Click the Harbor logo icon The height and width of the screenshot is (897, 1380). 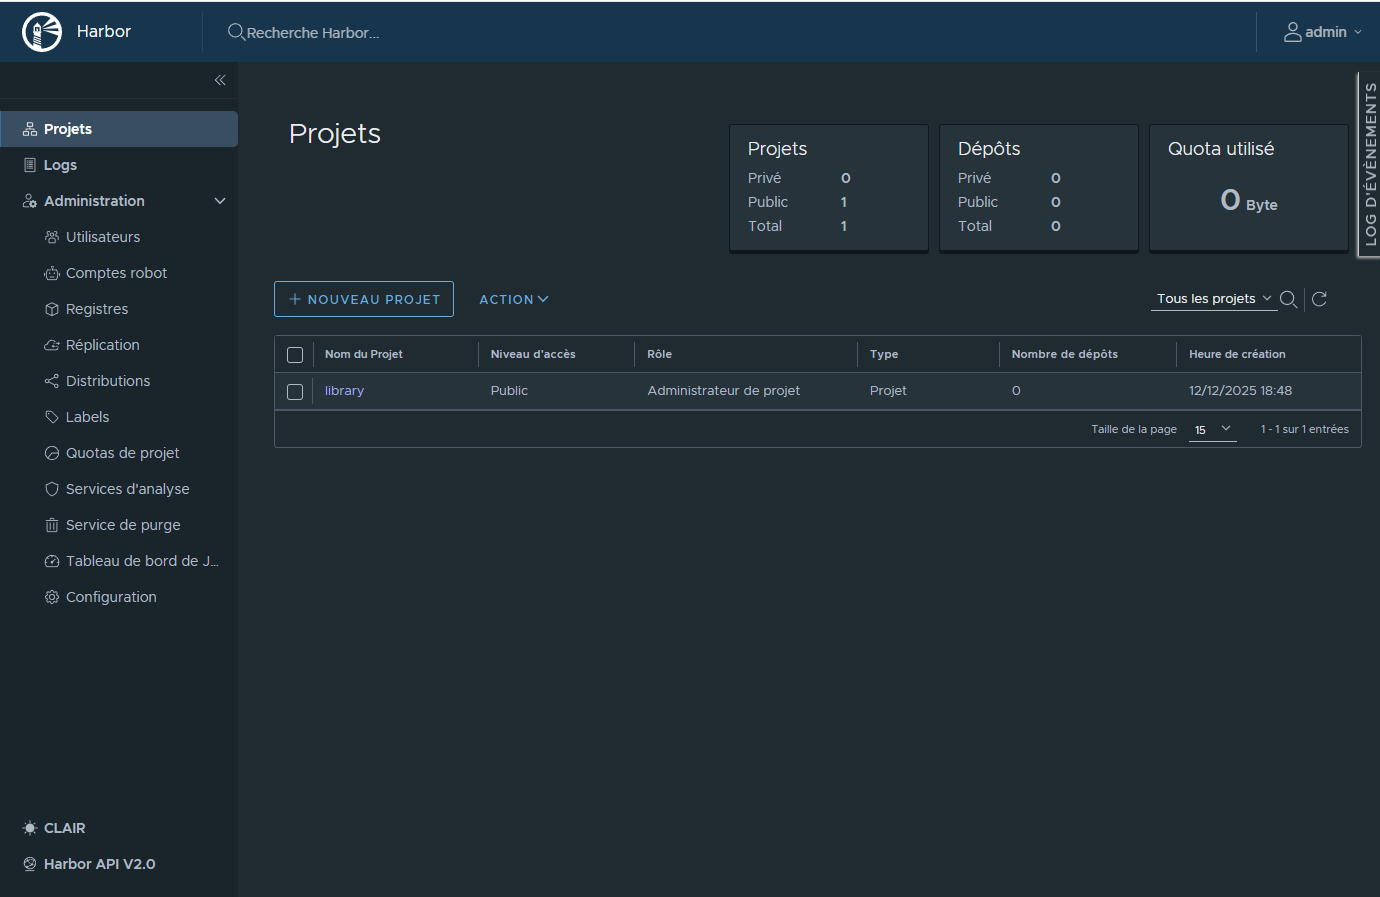click(42, 32)
